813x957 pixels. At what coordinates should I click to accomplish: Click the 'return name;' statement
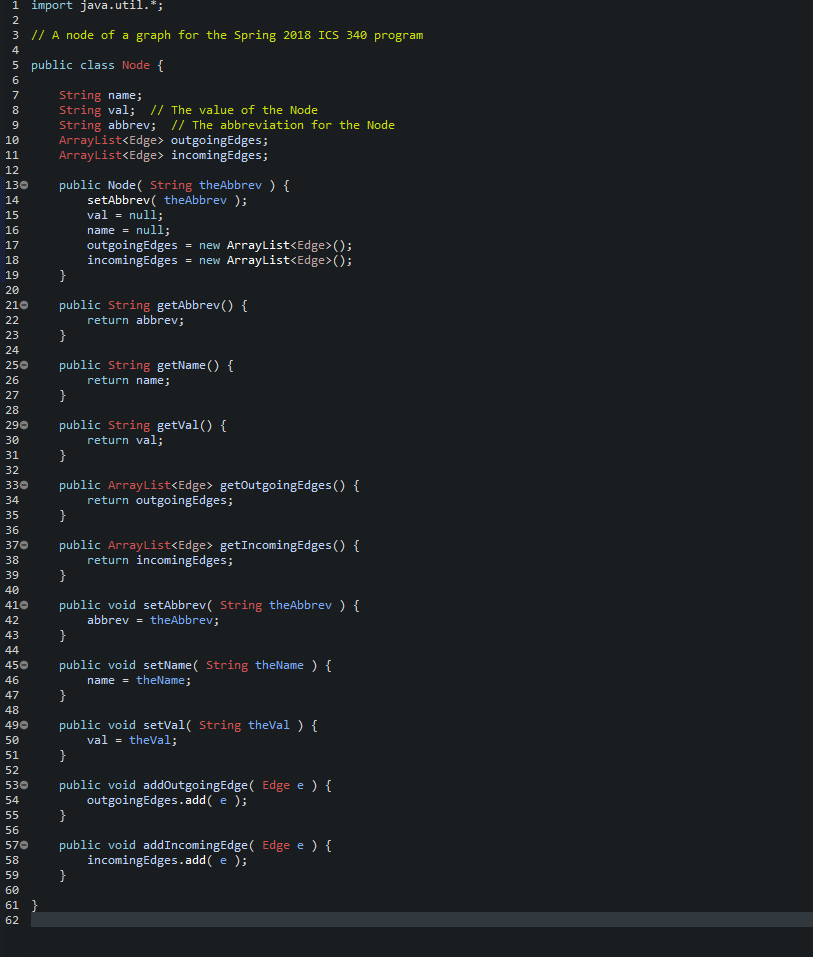[129, 380]
